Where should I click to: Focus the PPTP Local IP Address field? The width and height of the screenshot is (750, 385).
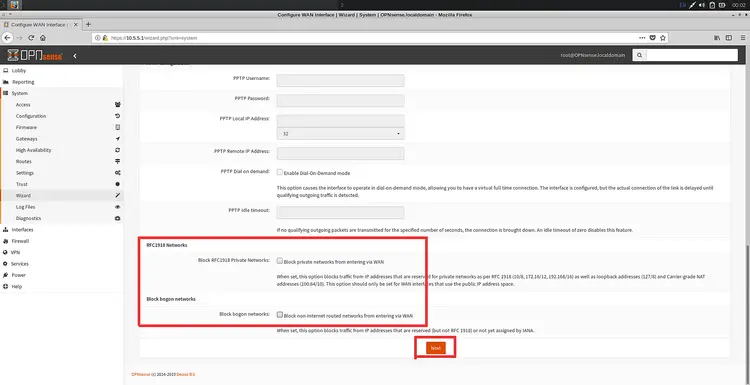[x=341, y=121]
